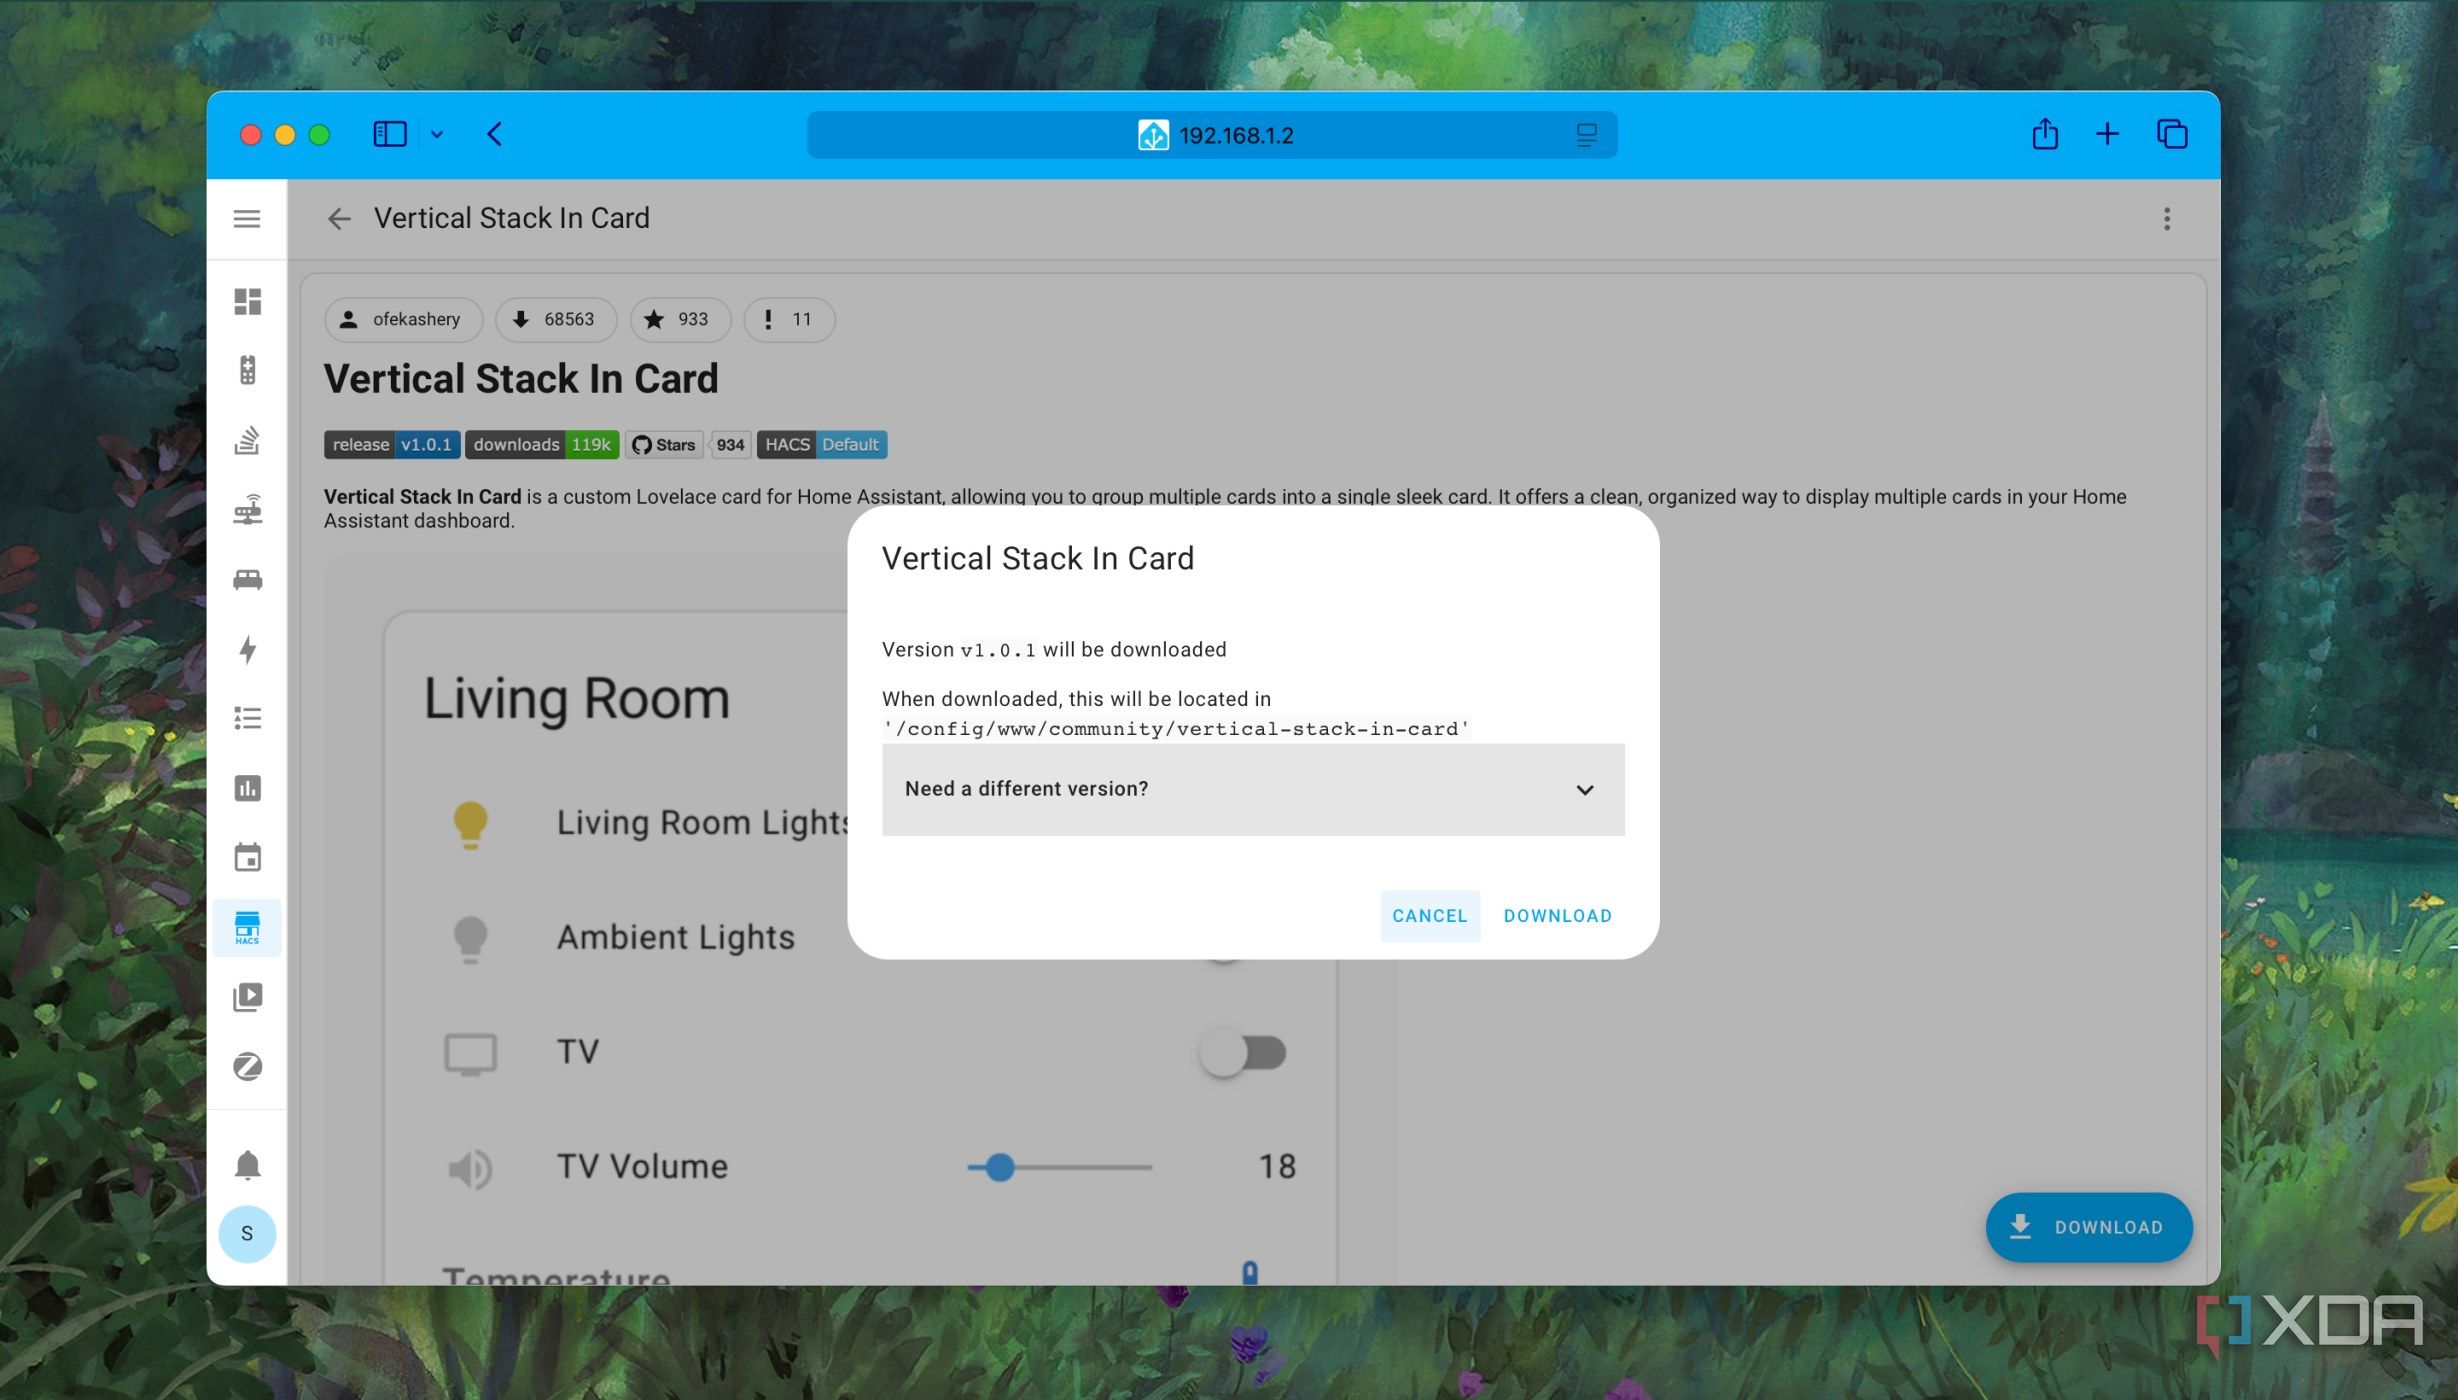Screen dimensions: 2458x1400
Task: Click the ofekashery author chip
Action: tap(403, 319)
